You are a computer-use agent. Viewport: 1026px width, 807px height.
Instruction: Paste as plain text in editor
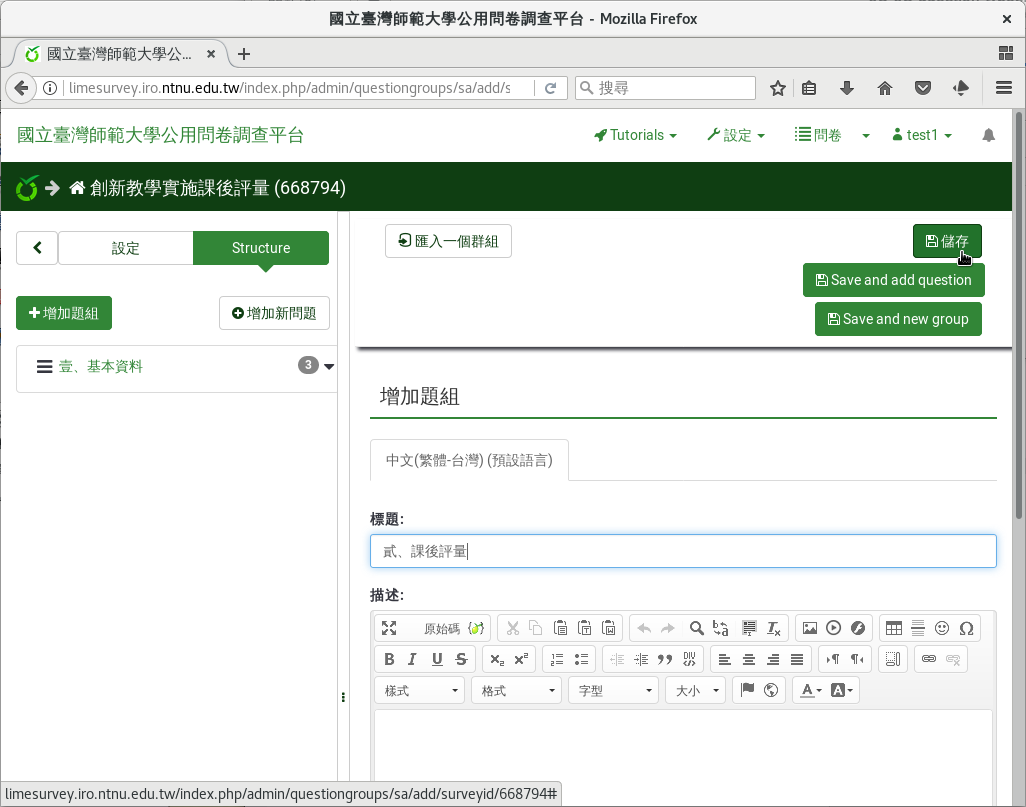click(x=584, y=628)
